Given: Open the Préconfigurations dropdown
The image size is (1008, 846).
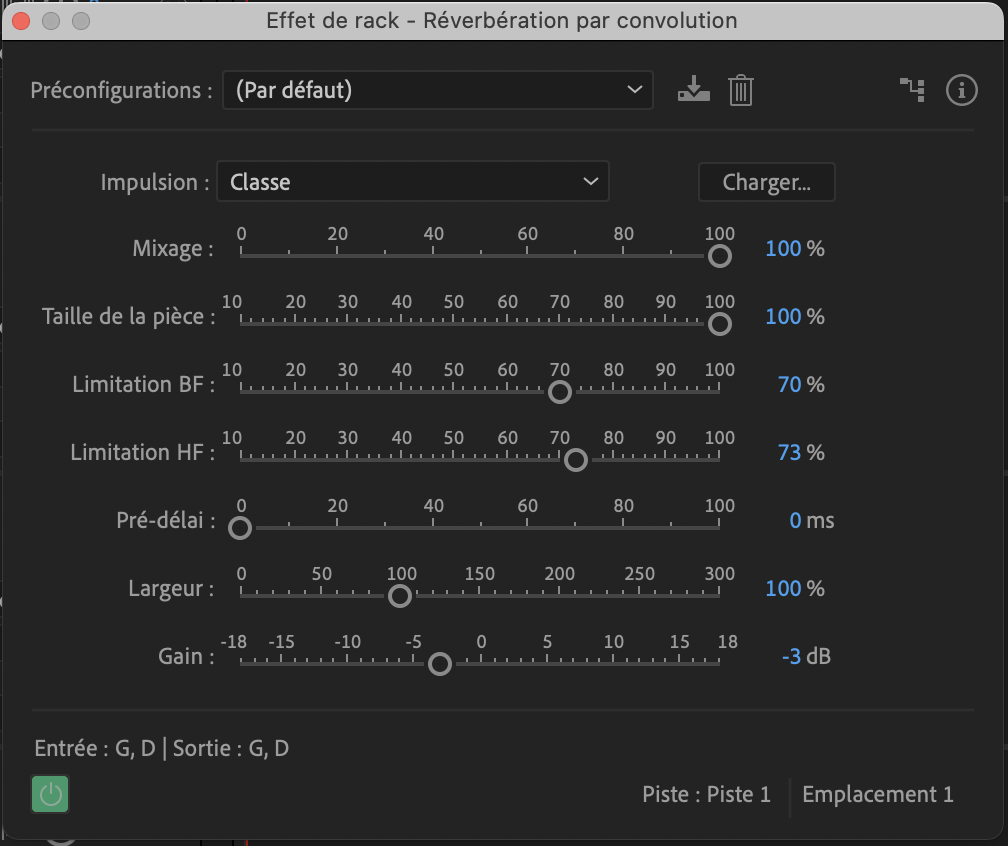Looking at the screenshot, I should pyautogui.click(x=438, y=90).
